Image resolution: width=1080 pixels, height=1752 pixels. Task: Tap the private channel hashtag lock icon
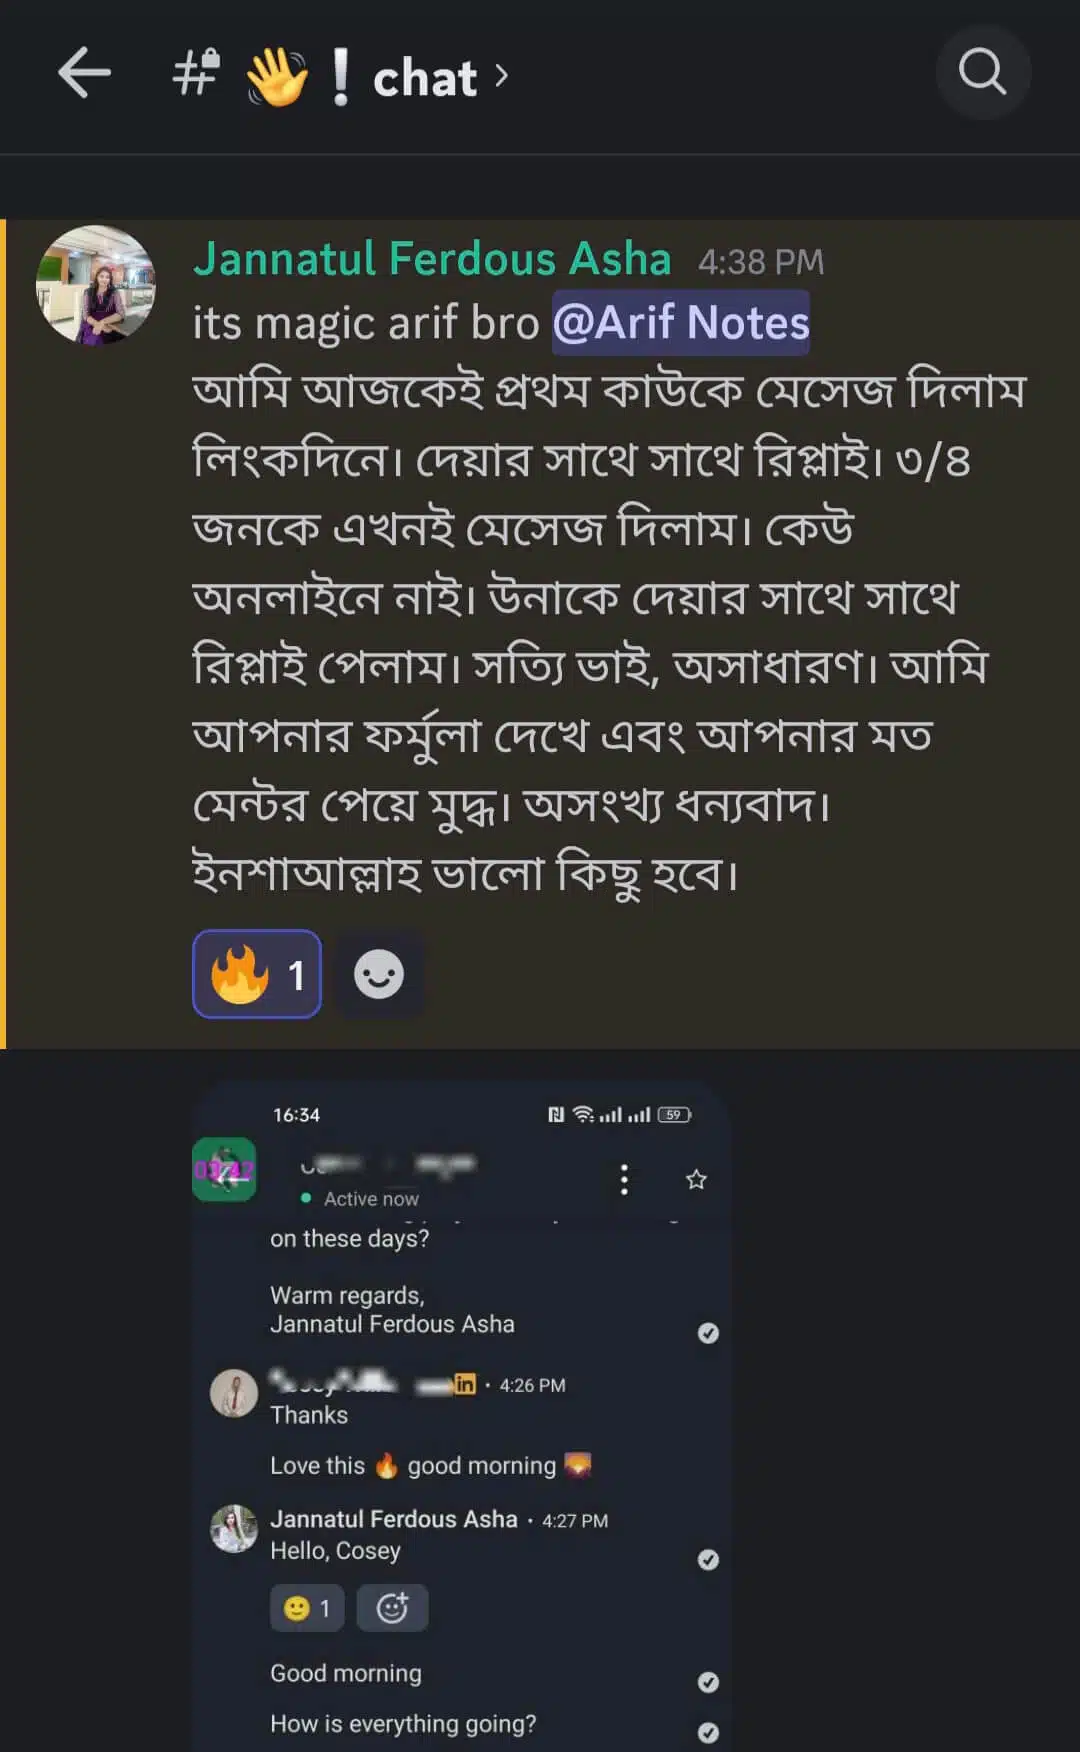point(196,73)
